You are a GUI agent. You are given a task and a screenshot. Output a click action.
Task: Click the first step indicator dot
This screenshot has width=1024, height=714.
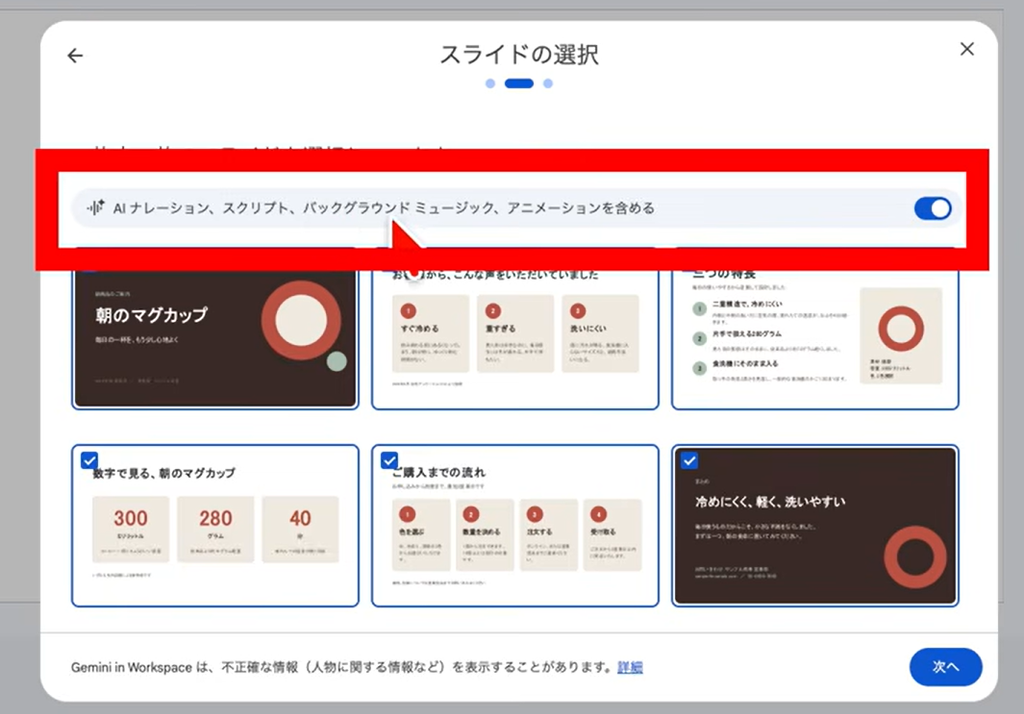coord(490,84)
